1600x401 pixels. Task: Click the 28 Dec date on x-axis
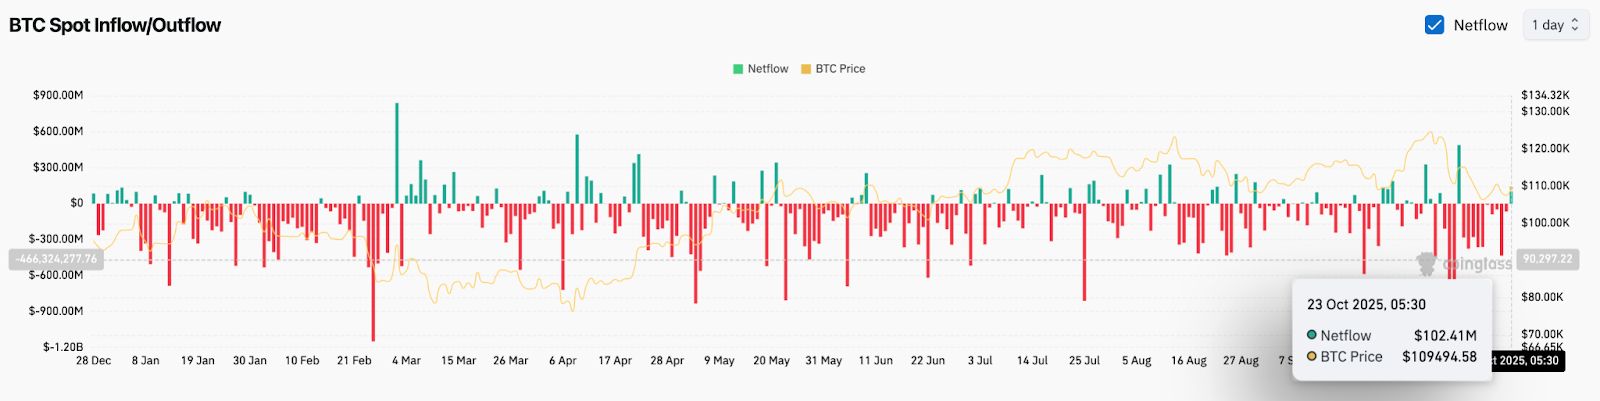[x=94, y=361]
